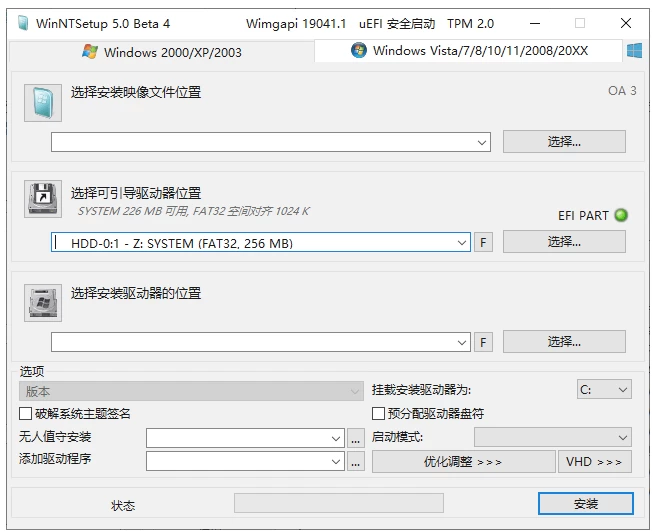The width and height of the screenshot is (653, 531).
Task: Click the TPM 2.0 title text
Action: coord(470,23)
